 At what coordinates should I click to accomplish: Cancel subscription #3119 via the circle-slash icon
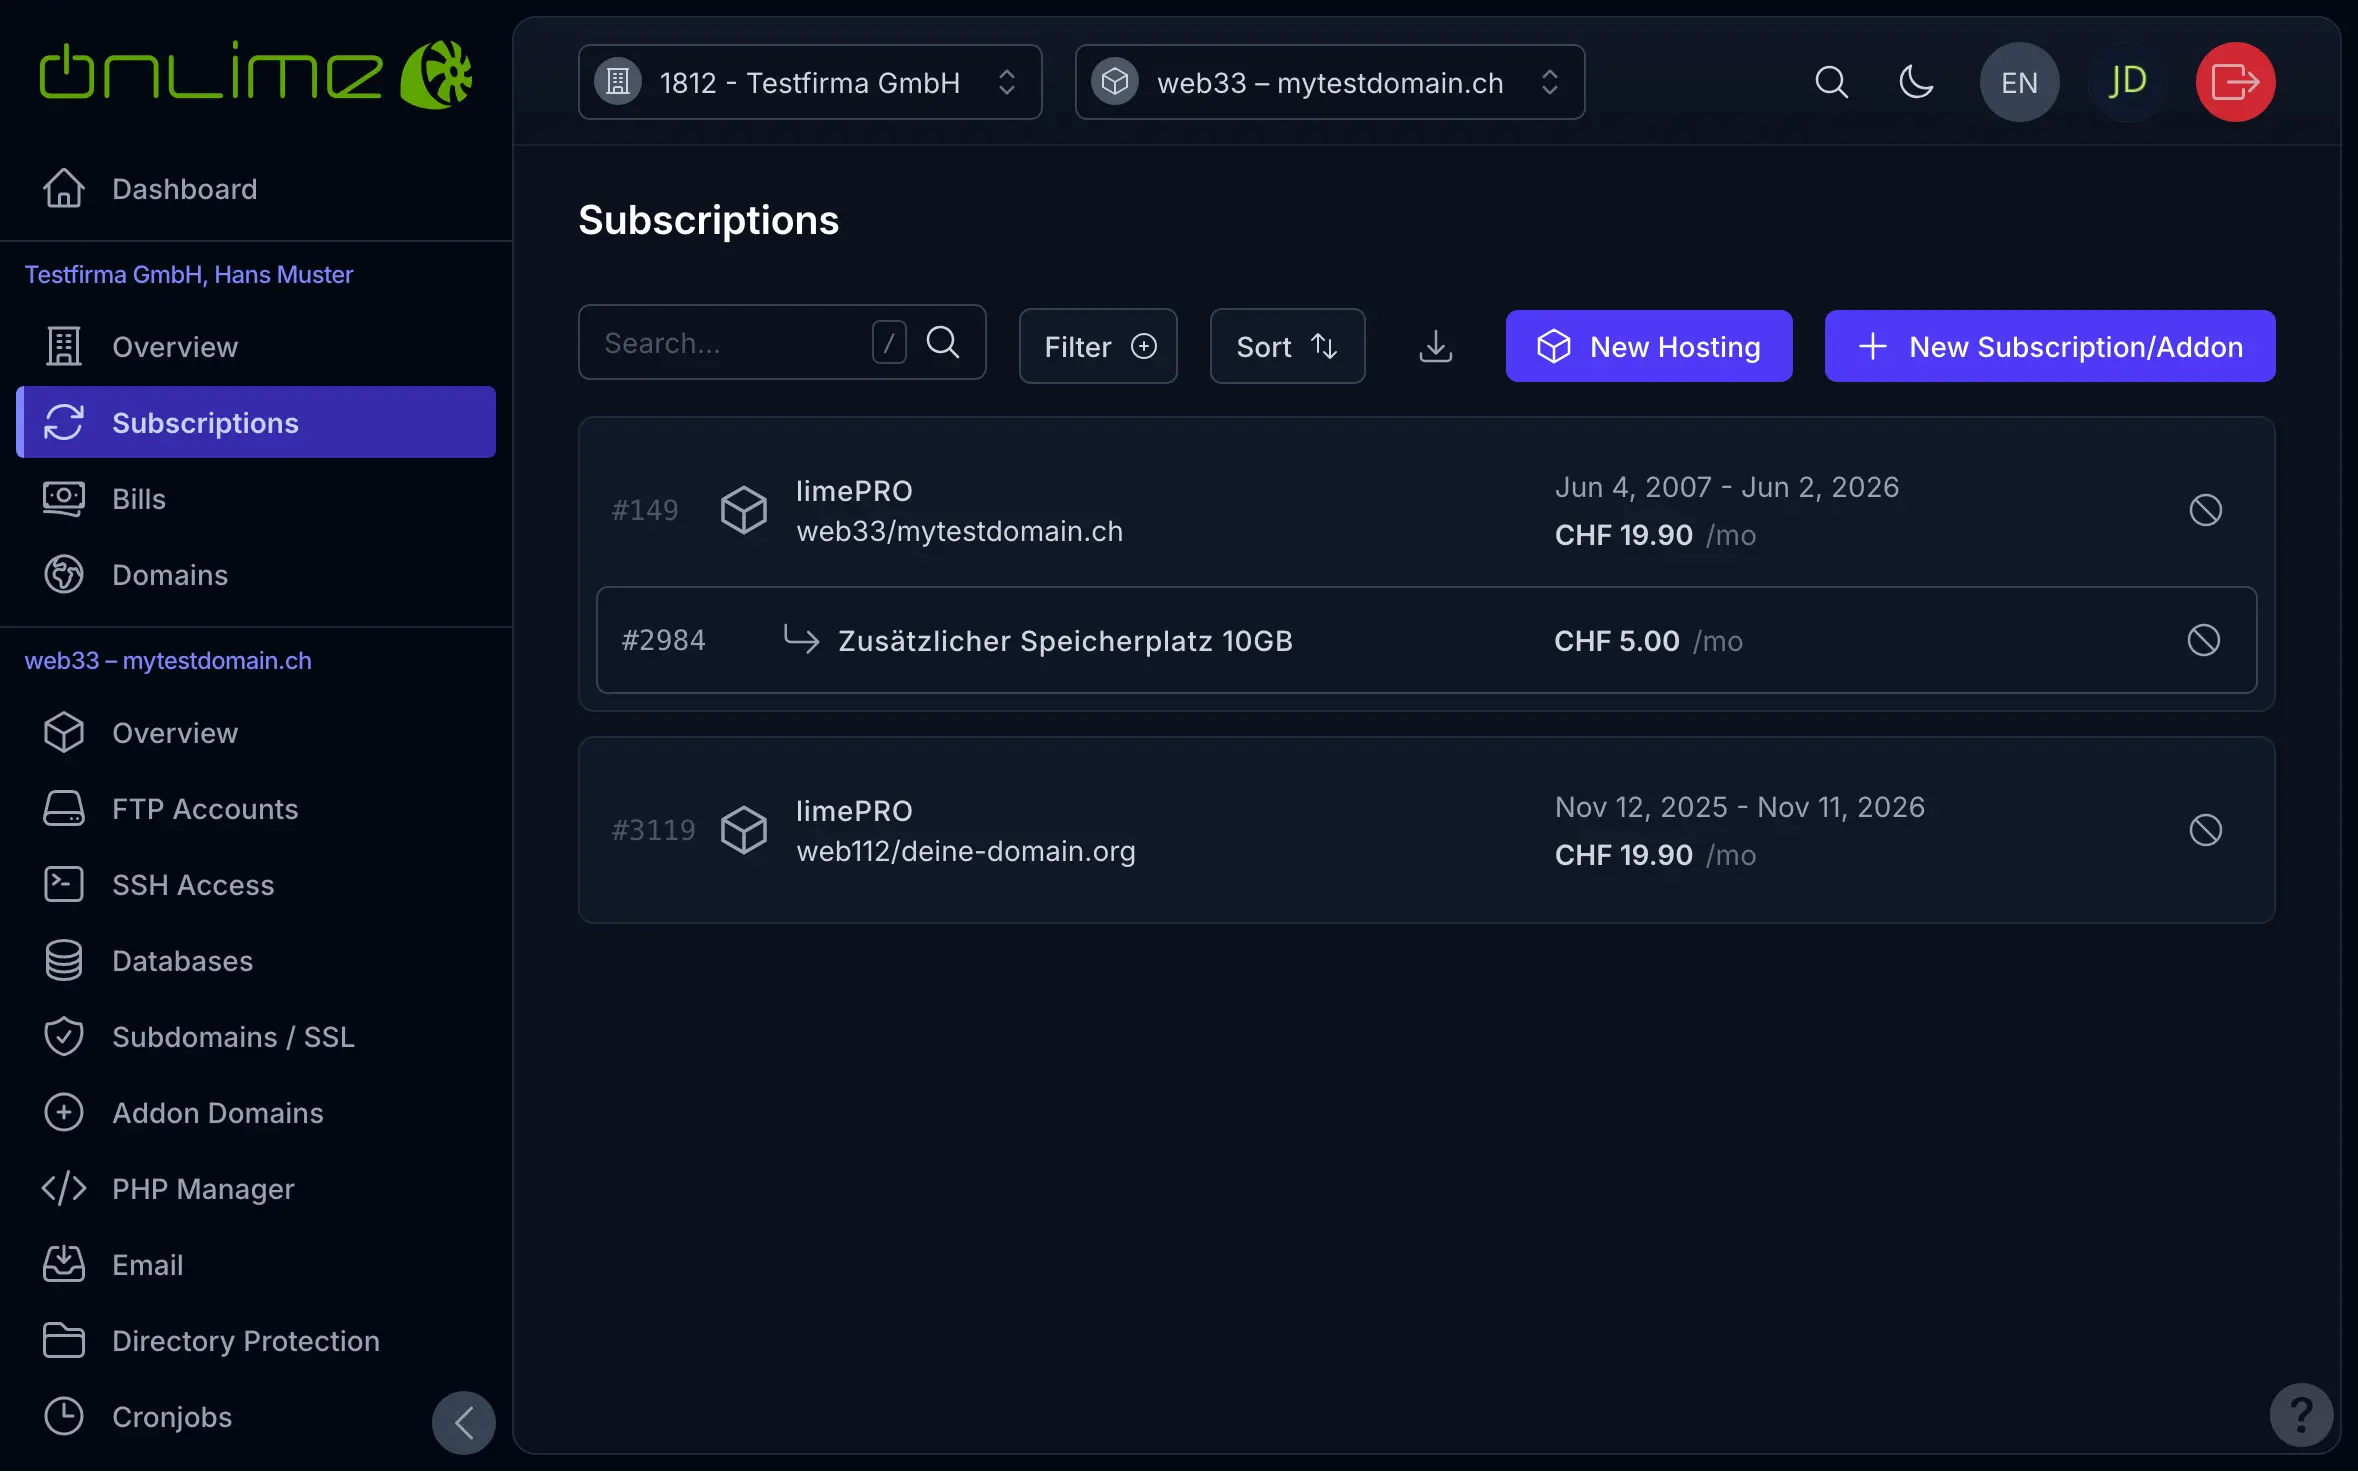click(2205, 830)
